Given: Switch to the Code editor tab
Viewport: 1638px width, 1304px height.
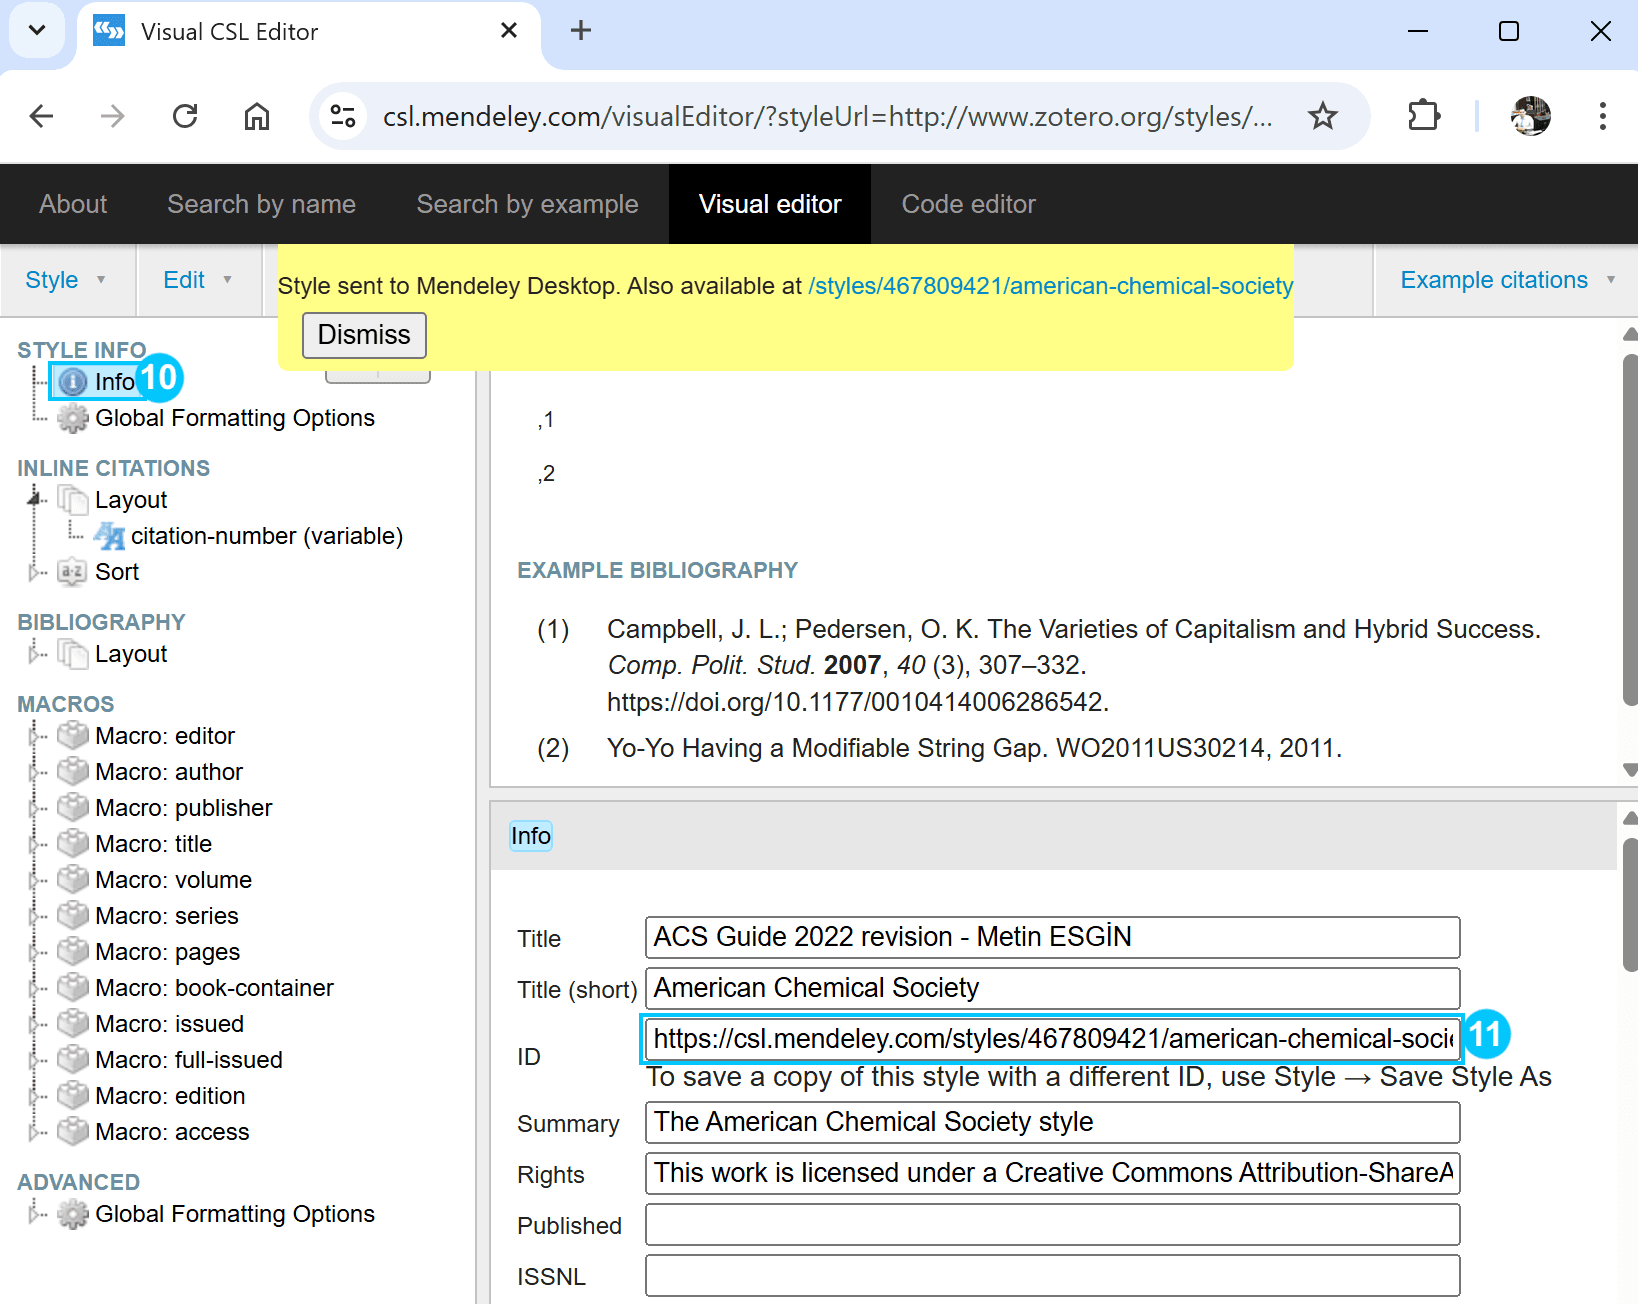Looking at the screenshot, I should coord(968,204).
